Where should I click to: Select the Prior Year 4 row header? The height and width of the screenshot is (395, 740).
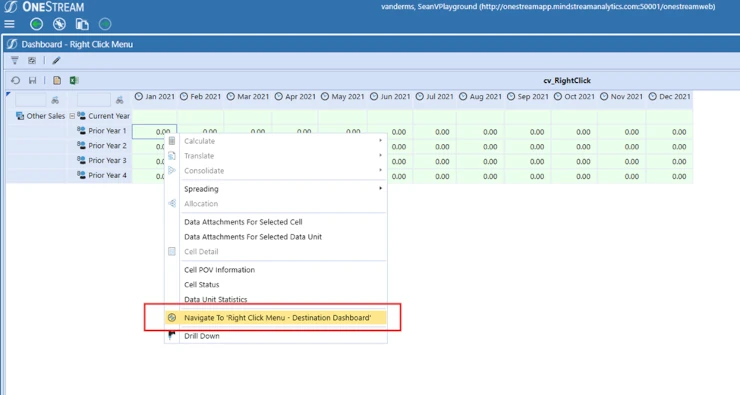[102, 175]
